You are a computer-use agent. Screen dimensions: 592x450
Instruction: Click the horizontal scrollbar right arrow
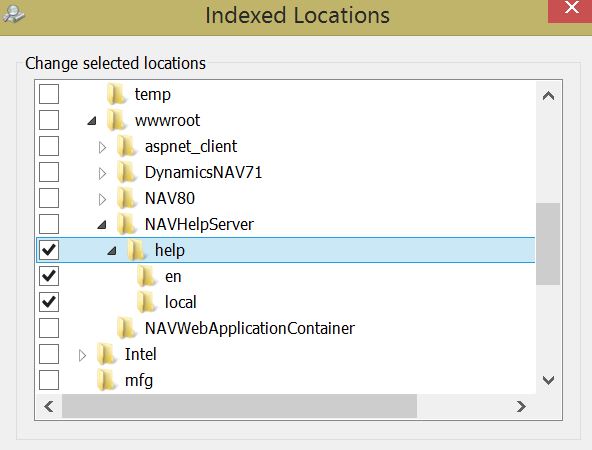(521, 407)
